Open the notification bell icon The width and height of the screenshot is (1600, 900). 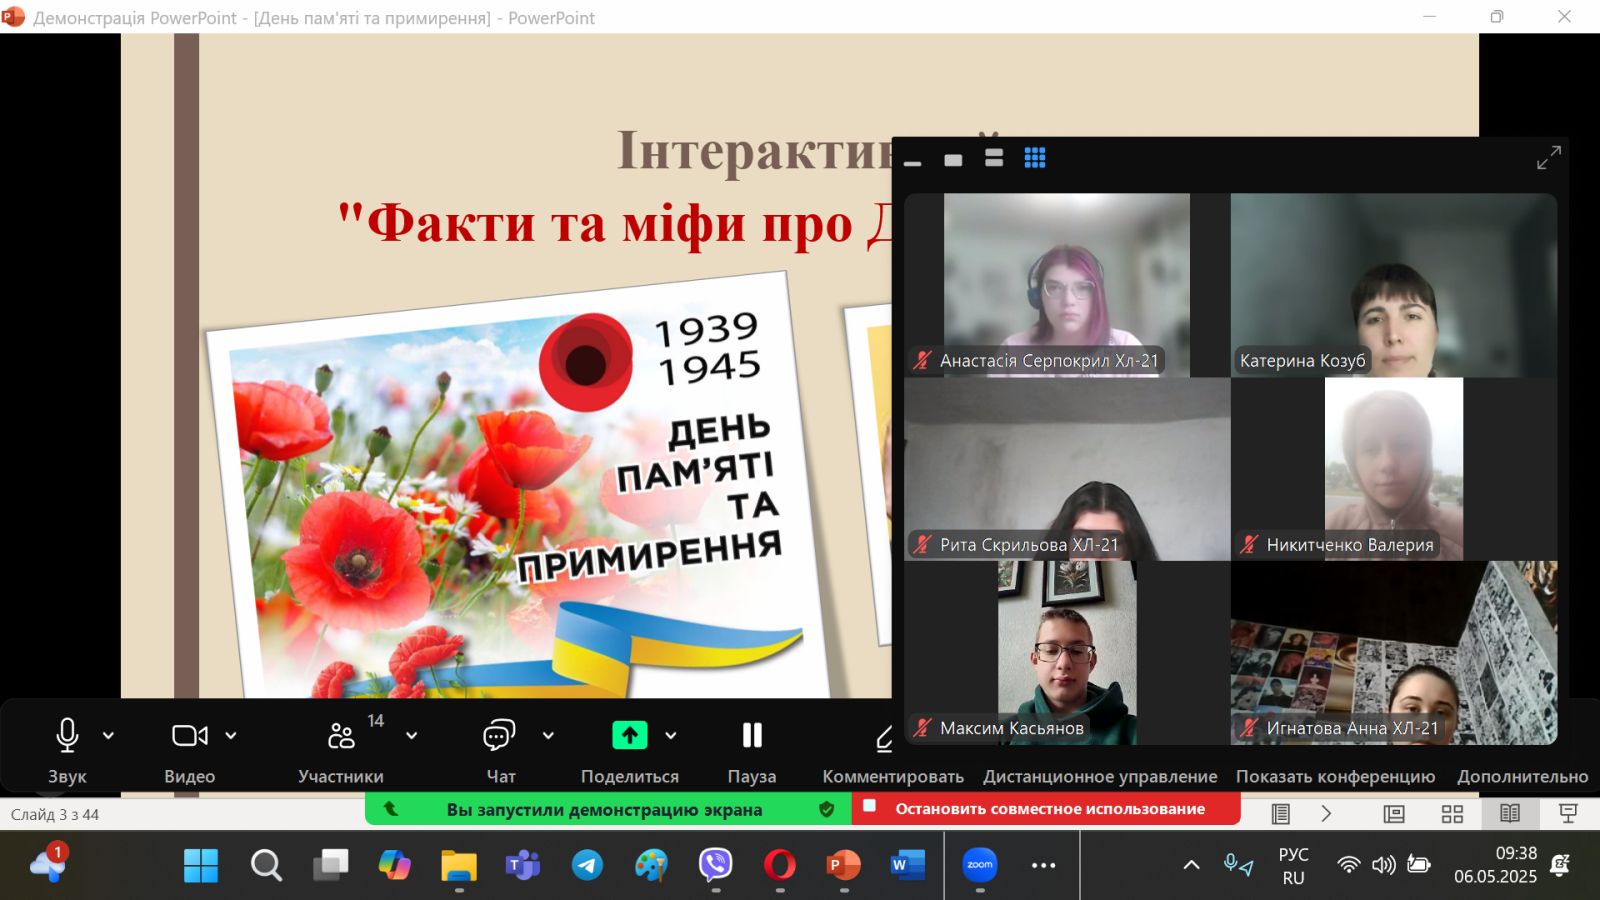(x=1560, y=865)
